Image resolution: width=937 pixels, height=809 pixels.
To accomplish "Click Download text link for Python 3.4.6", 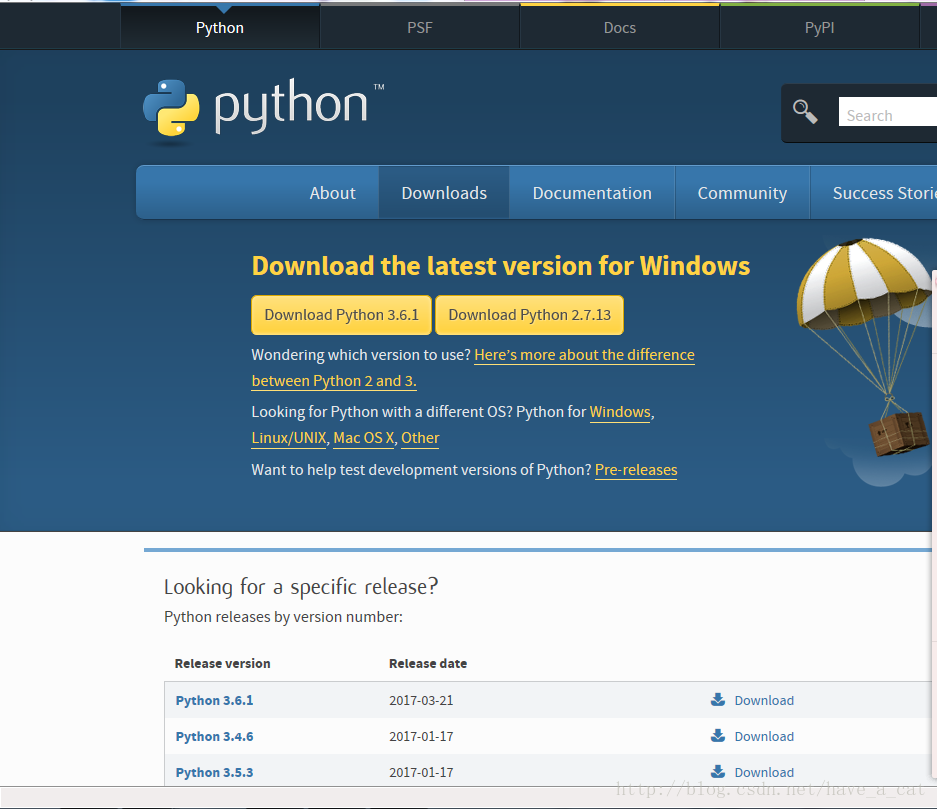I will tap(764, 736).
